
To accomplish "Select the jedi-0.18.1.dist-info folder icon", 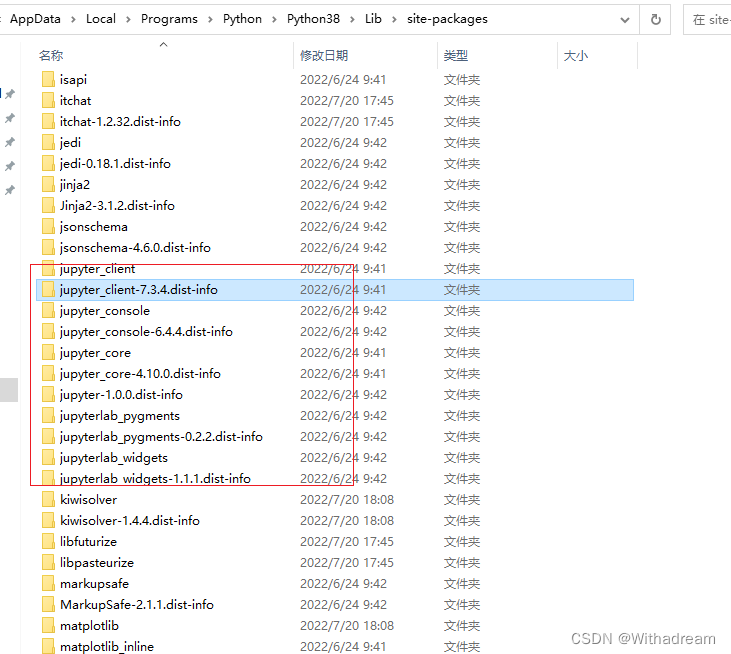I will pyautogui.click(x=48, y=163).
